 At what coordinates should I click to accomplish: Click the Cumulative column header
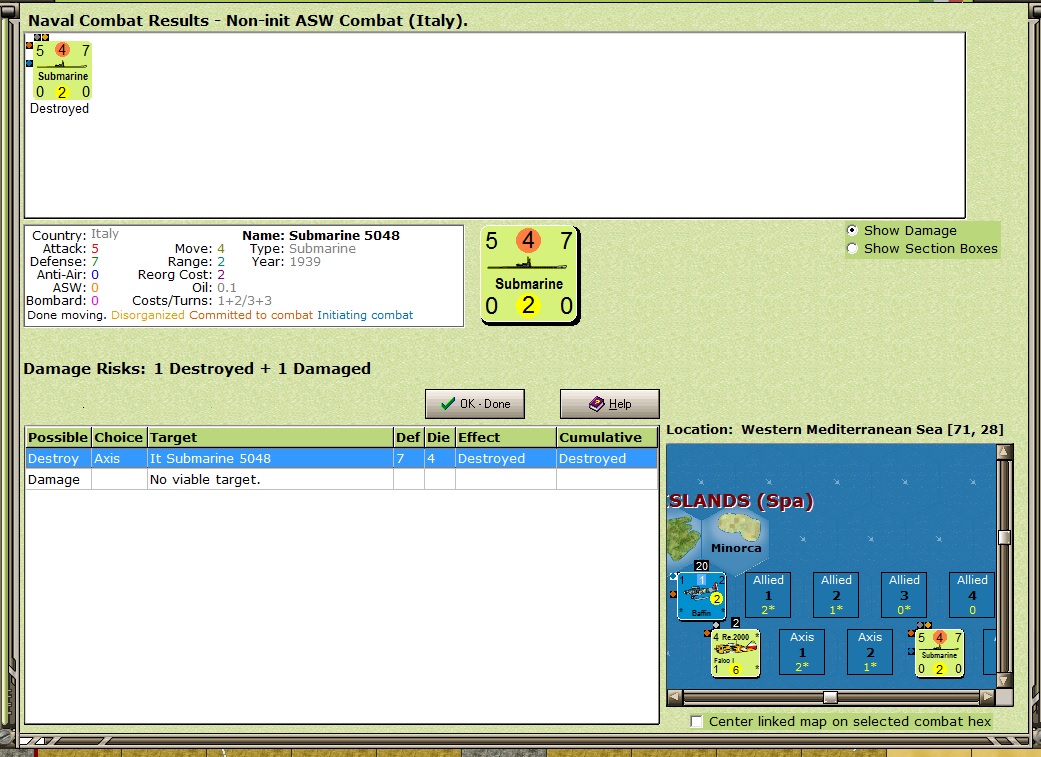pyautogui.click(x=607, y=437)
